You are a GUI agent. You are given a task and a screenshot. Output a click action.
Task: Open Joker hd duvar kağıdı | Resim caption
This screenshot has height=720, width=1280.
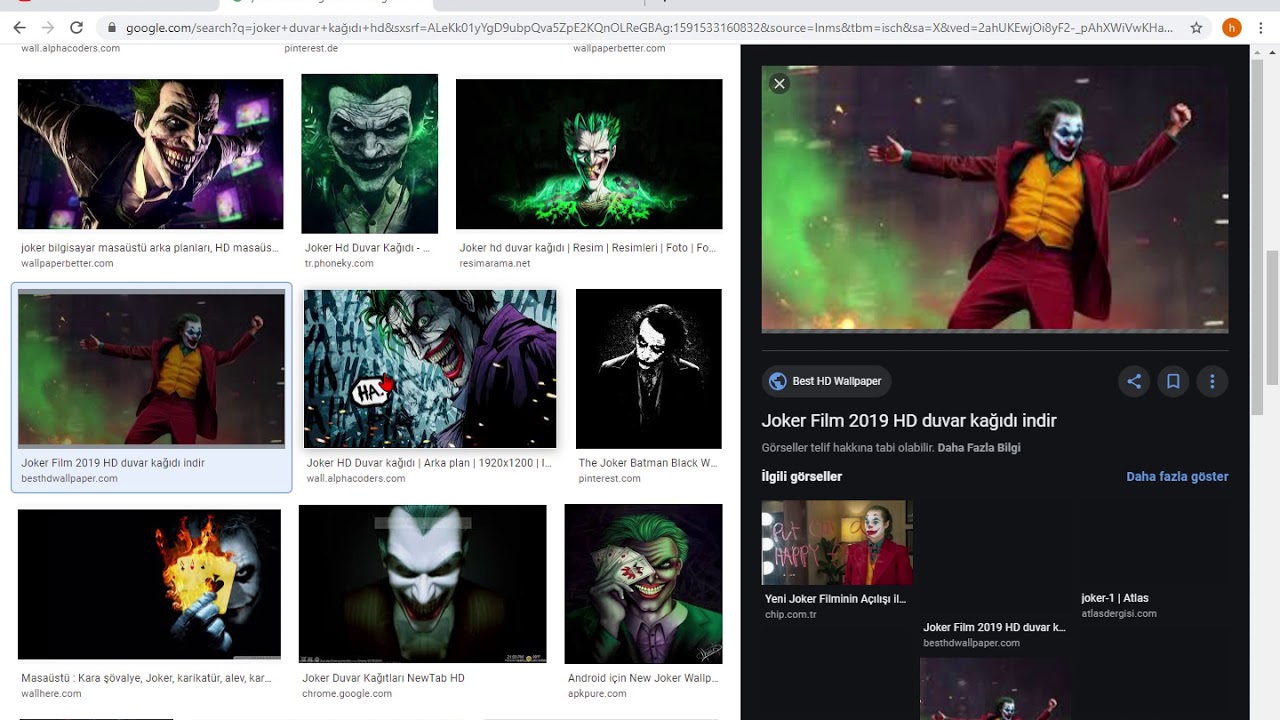point(588,248)
